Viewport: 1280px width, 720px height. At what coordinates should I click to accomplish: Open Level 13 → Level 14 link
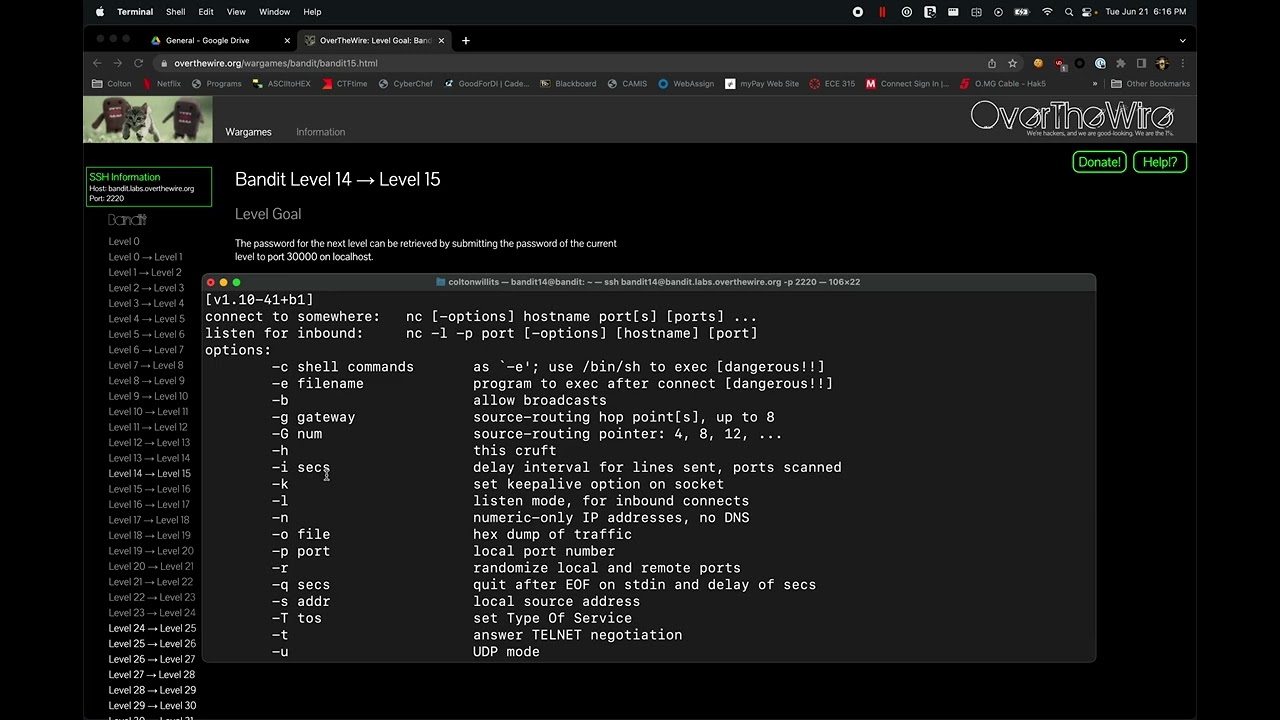coord(149,458)
